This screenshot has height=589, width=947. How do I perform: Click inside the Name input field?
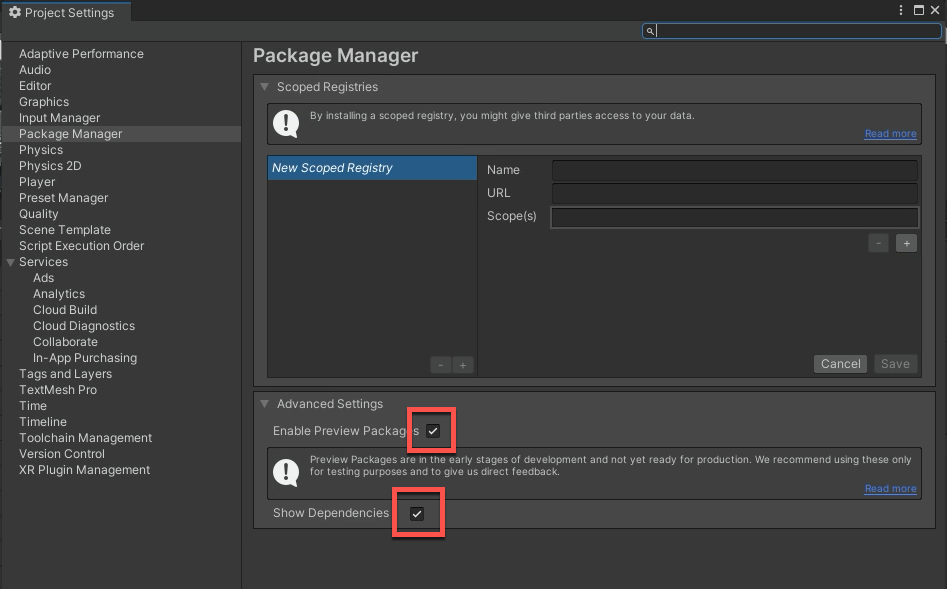click(734, 170)
